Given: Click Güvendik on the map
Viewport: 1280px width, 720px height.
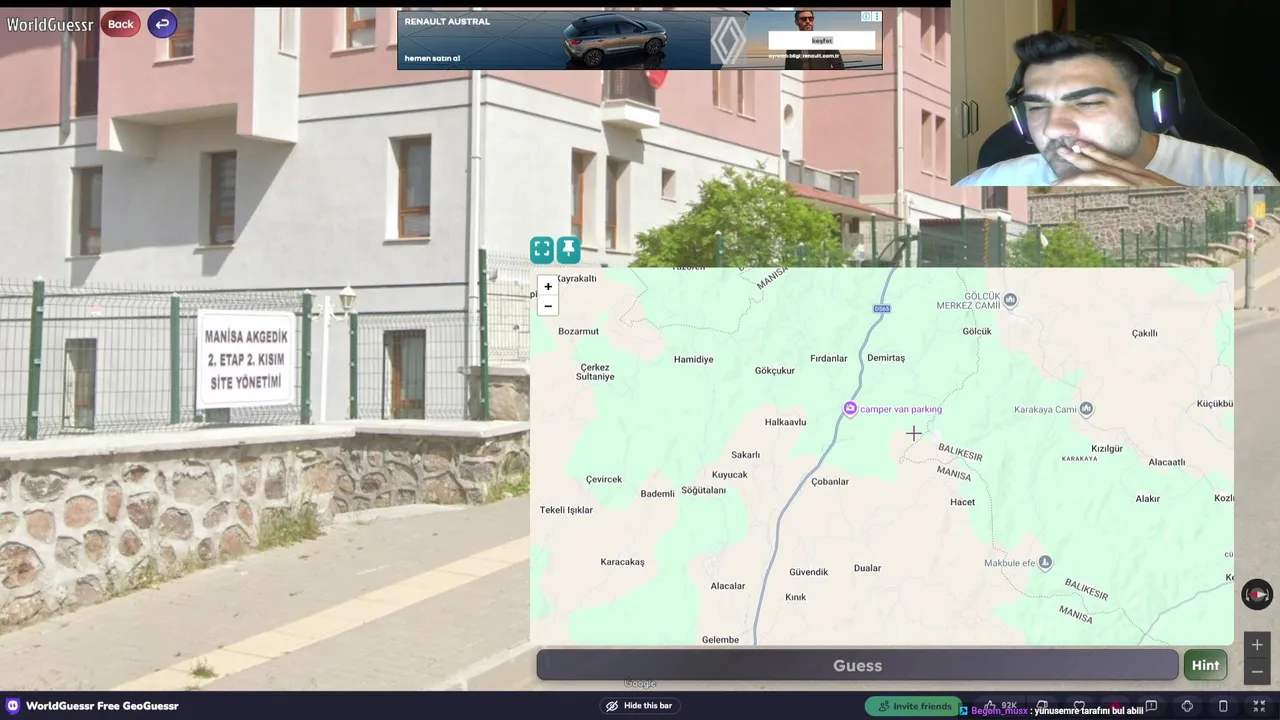Looking at the screenshot, I should tap(808, 572).
